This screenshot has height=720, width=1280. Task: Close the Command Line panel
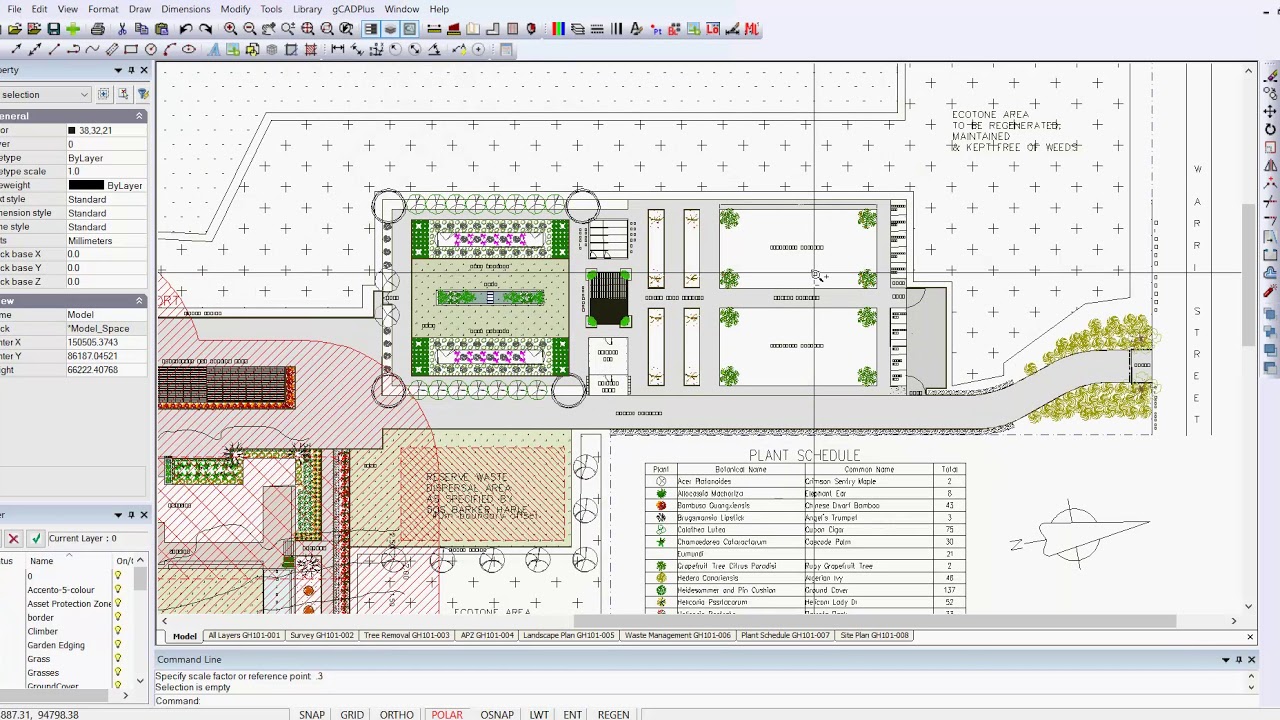click(x=1251, y=660)
